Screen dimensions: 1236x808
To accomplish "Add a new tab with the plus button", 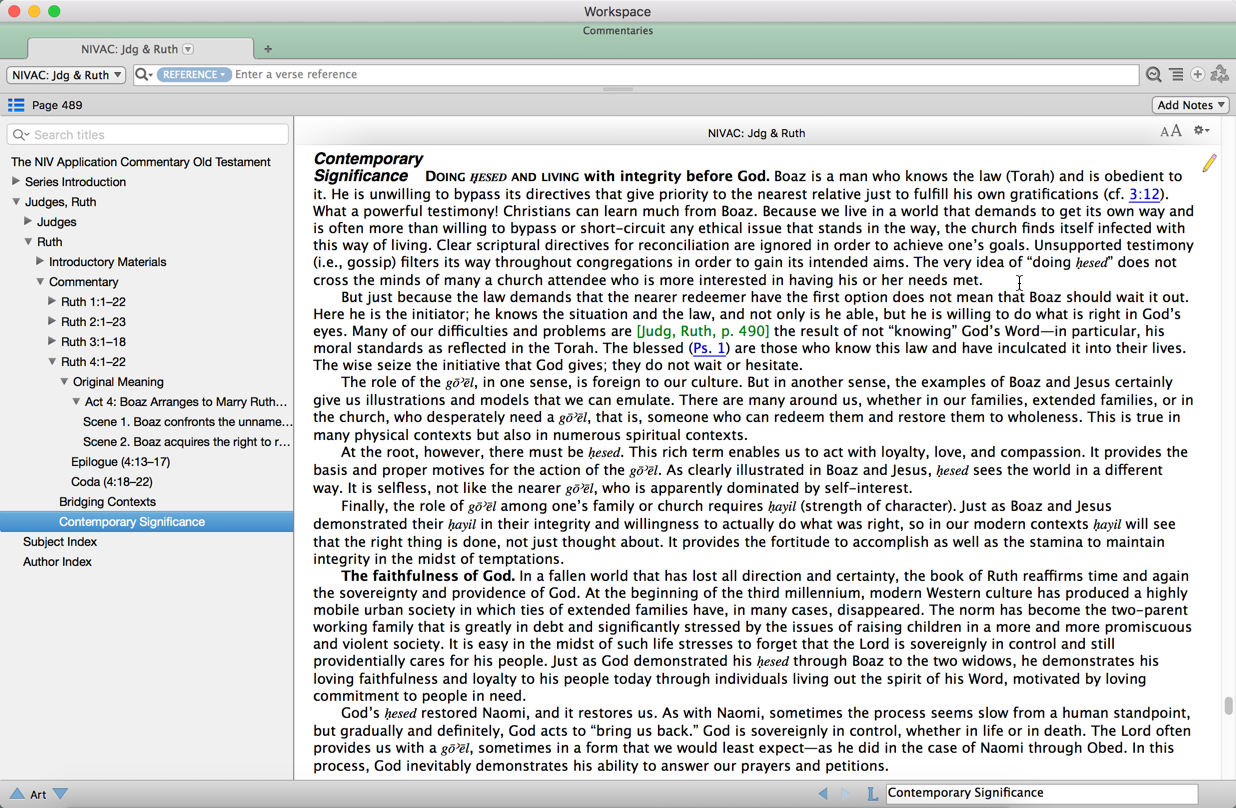I will (x=268, y=49).
